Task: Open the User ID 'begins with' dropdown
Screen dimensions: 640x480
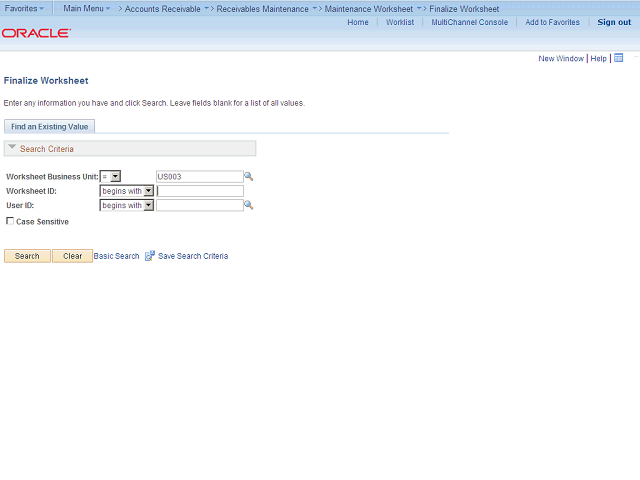Action: click(127, 205)
